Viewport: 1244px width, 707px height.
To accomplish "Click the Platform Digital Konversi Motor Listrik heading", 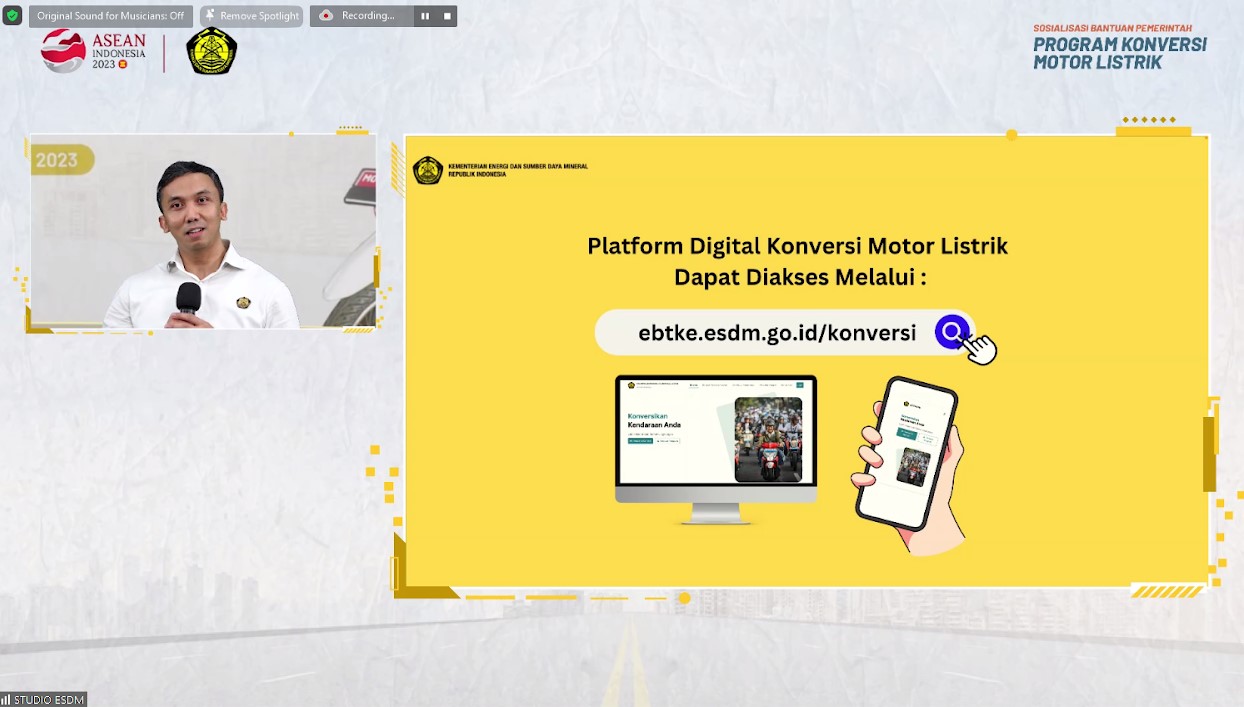I will point(797,246).
